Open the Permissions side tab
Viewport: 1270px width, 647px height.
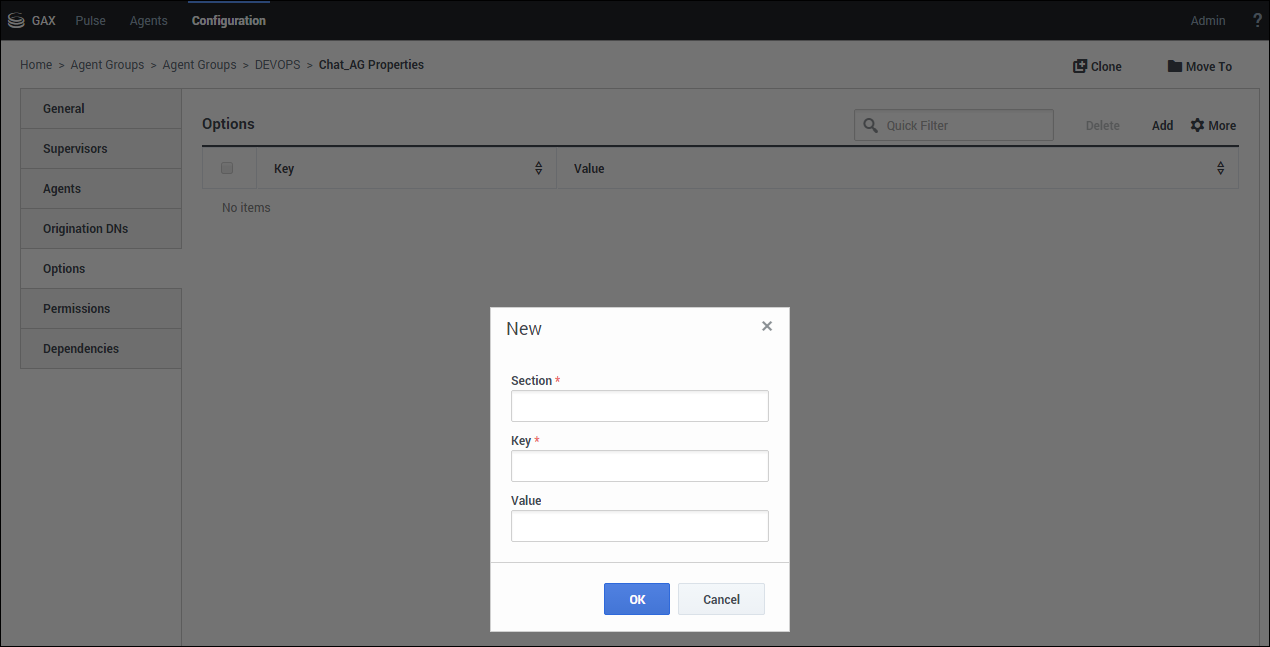[x=77, y=309]
